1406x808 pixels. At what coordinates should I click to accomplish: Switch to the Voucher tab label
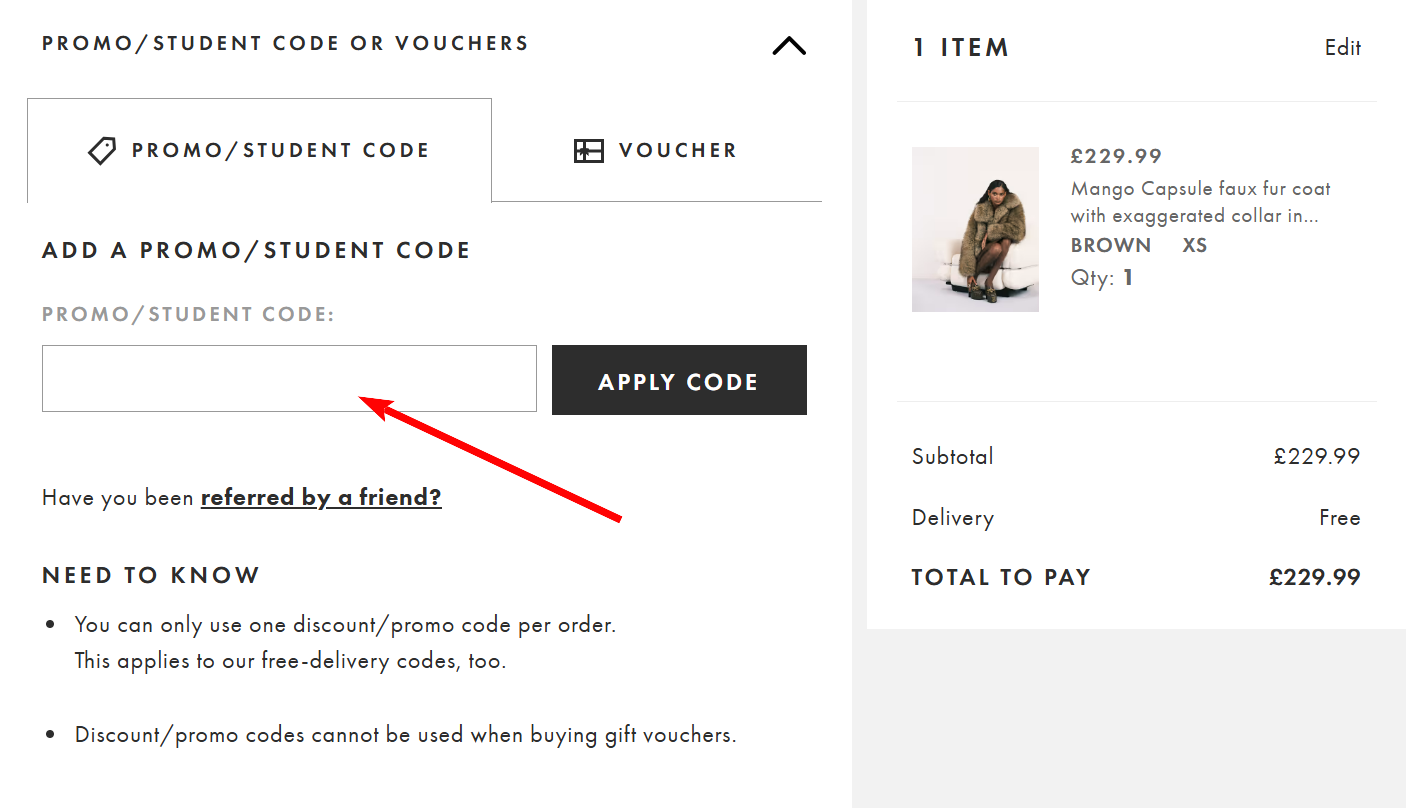[x=677, y=151]
